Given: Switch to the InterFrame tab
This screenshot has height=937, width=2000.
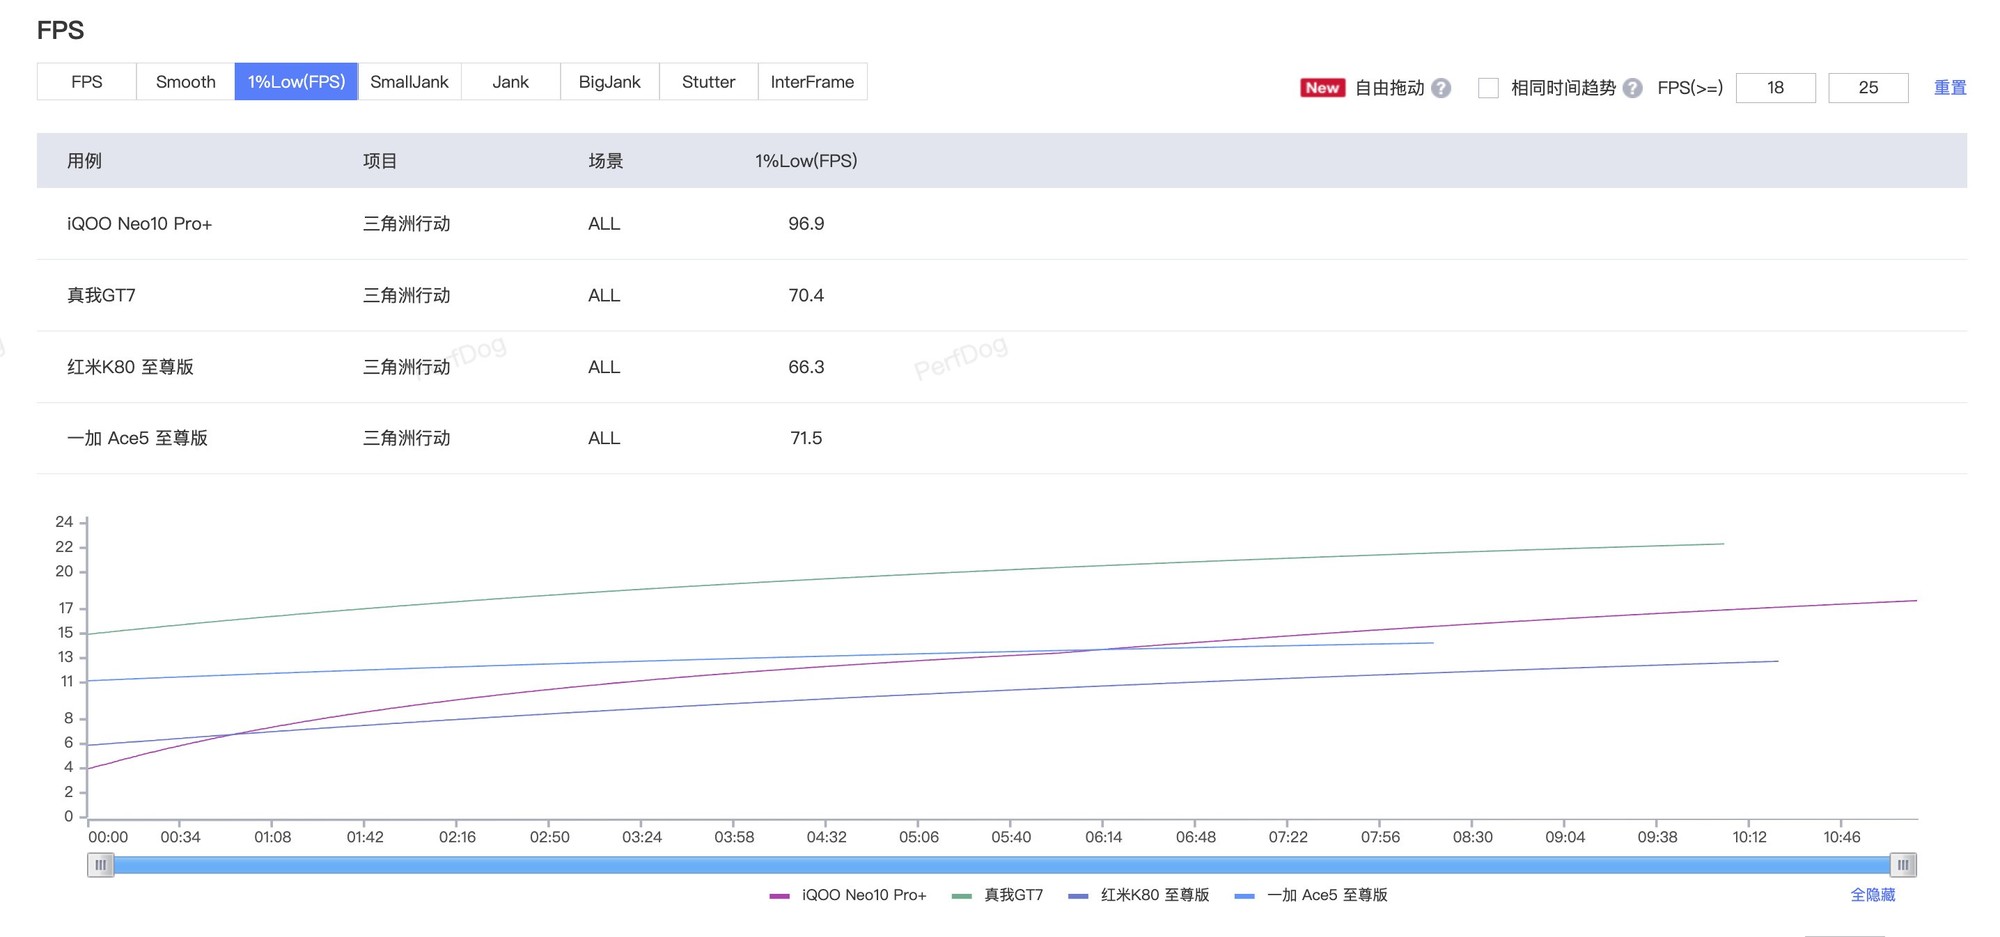Looking at the screenshot, I should point(812,82).
